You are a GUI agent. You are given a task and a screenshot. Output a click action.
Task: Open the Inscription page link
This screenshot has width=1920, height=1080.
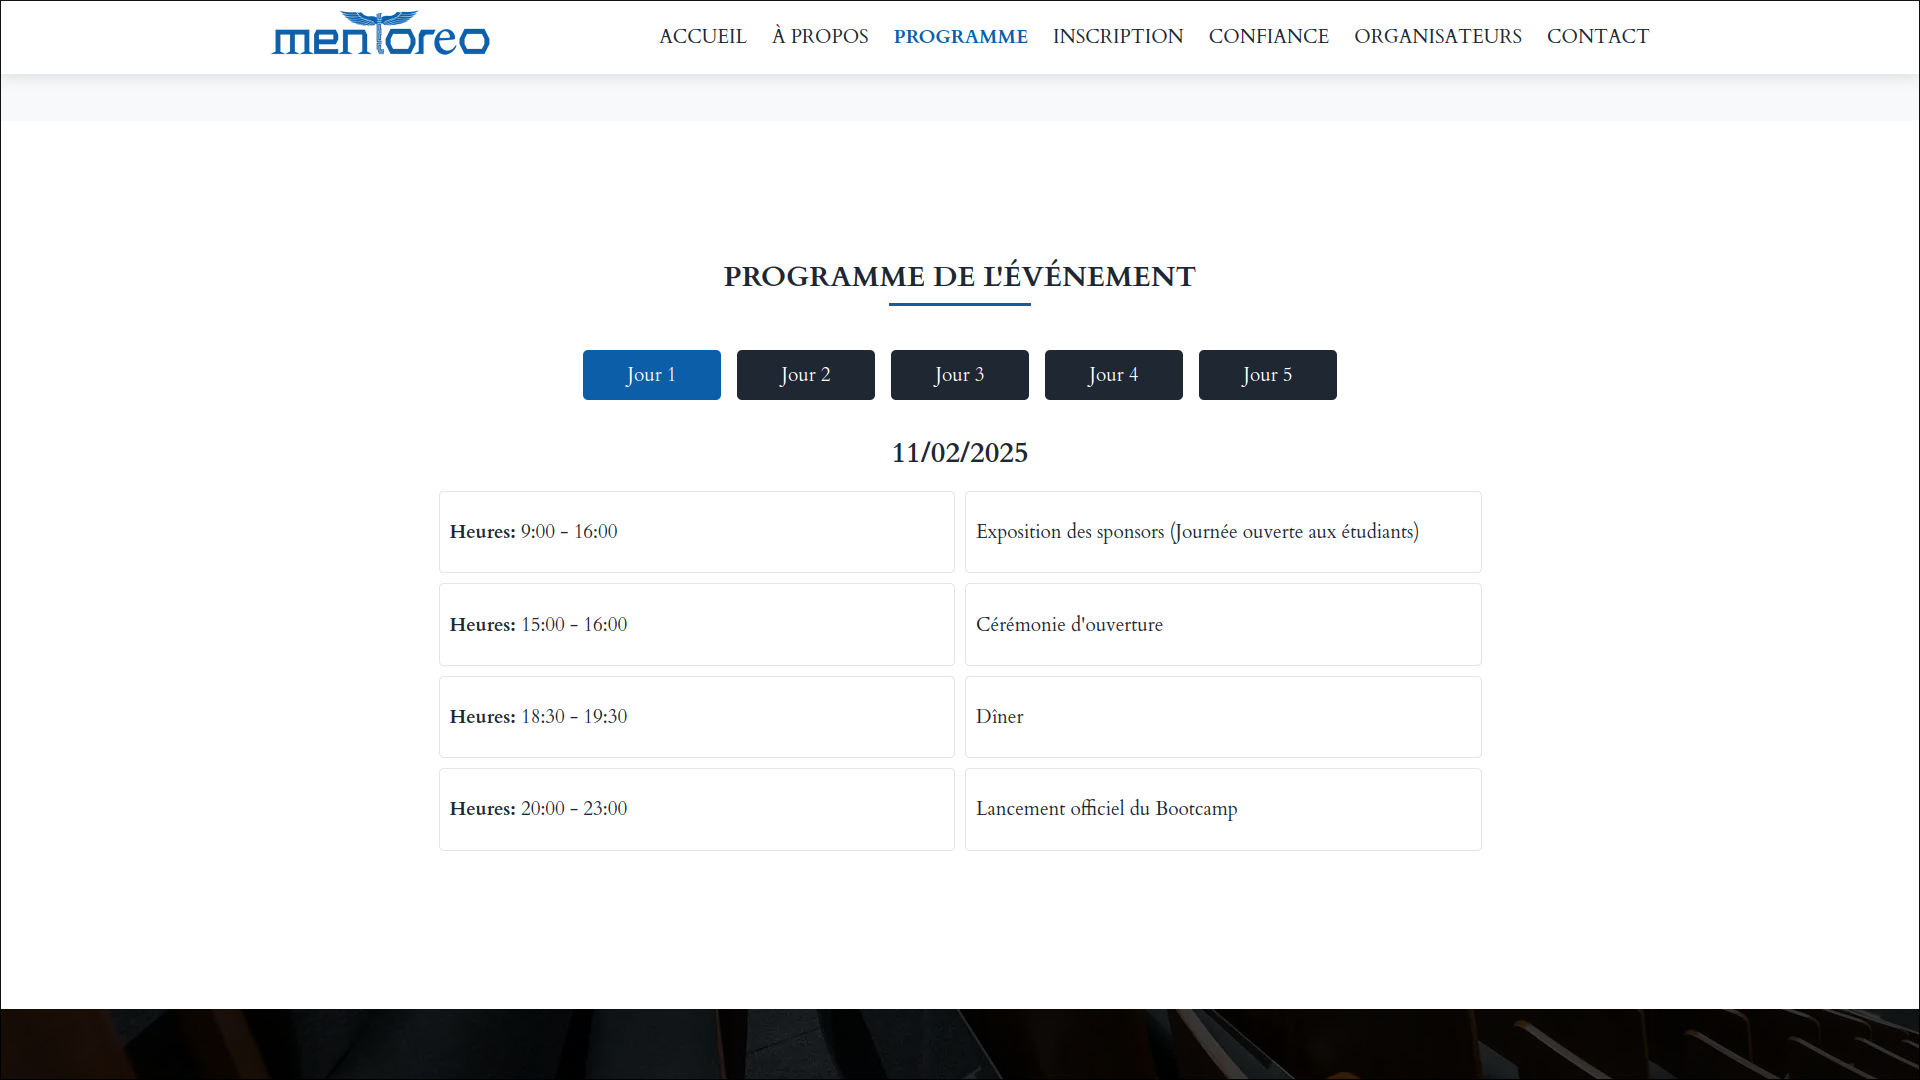(x=1117, y=36)
